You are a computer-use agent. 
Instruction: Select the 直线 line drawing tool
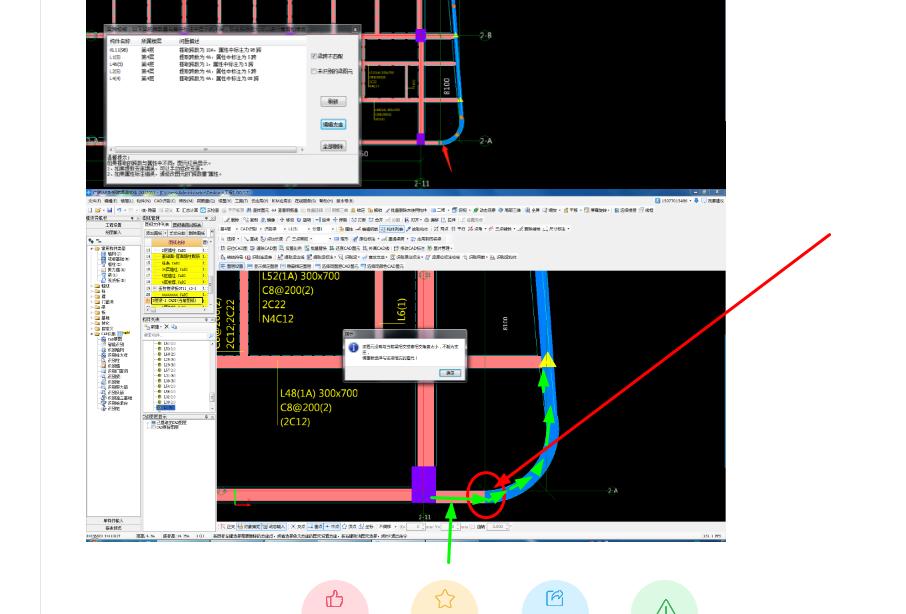(251, 239)
